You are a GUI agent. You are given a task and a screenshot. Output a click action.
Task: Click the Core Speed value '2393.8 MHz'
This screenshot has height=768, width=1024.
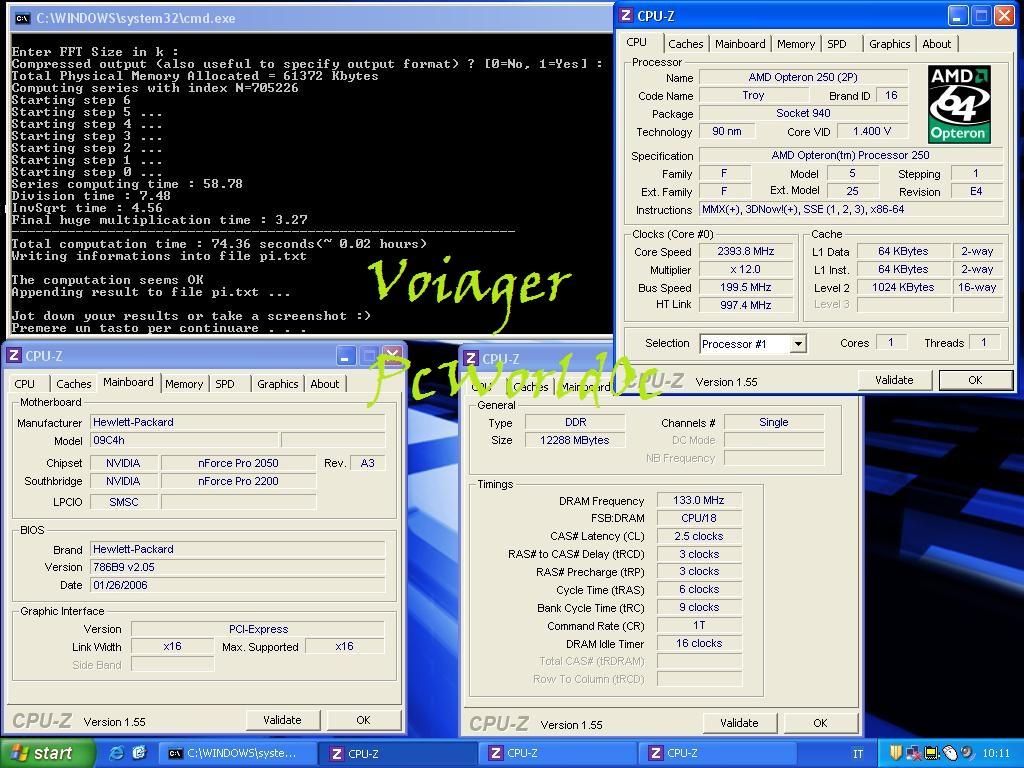(x=745, y=251)
